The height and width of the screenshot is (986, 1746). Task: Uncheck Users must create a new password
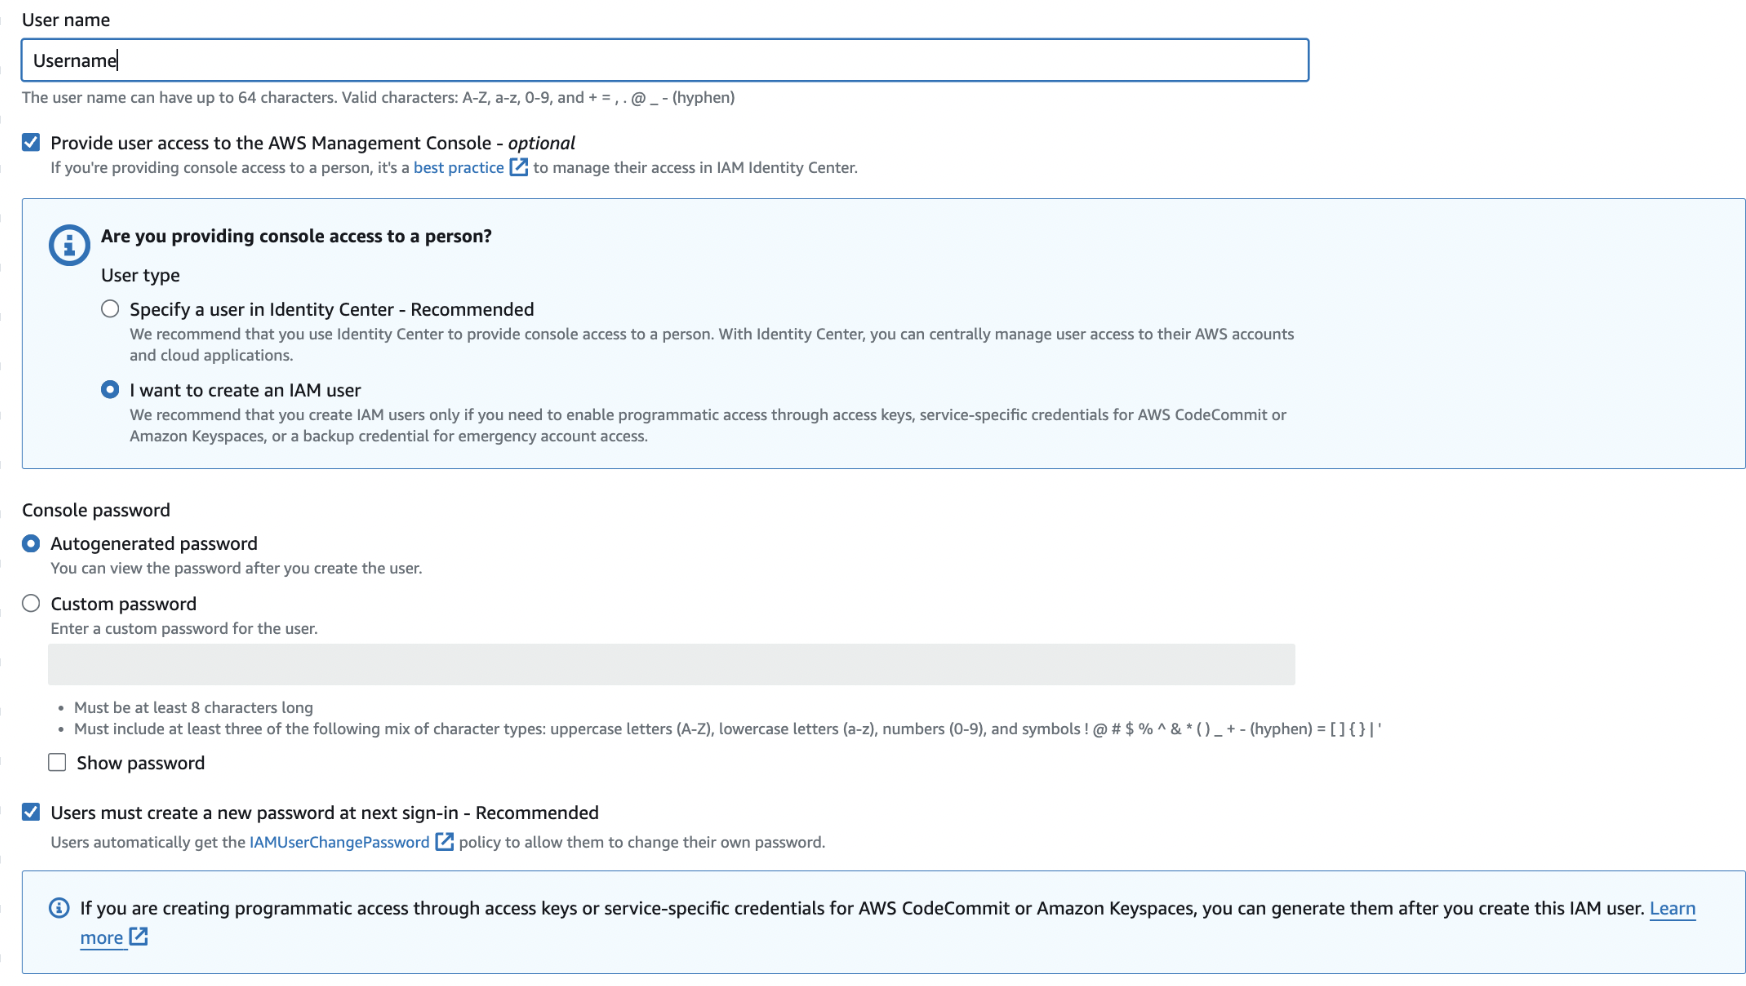31,812
